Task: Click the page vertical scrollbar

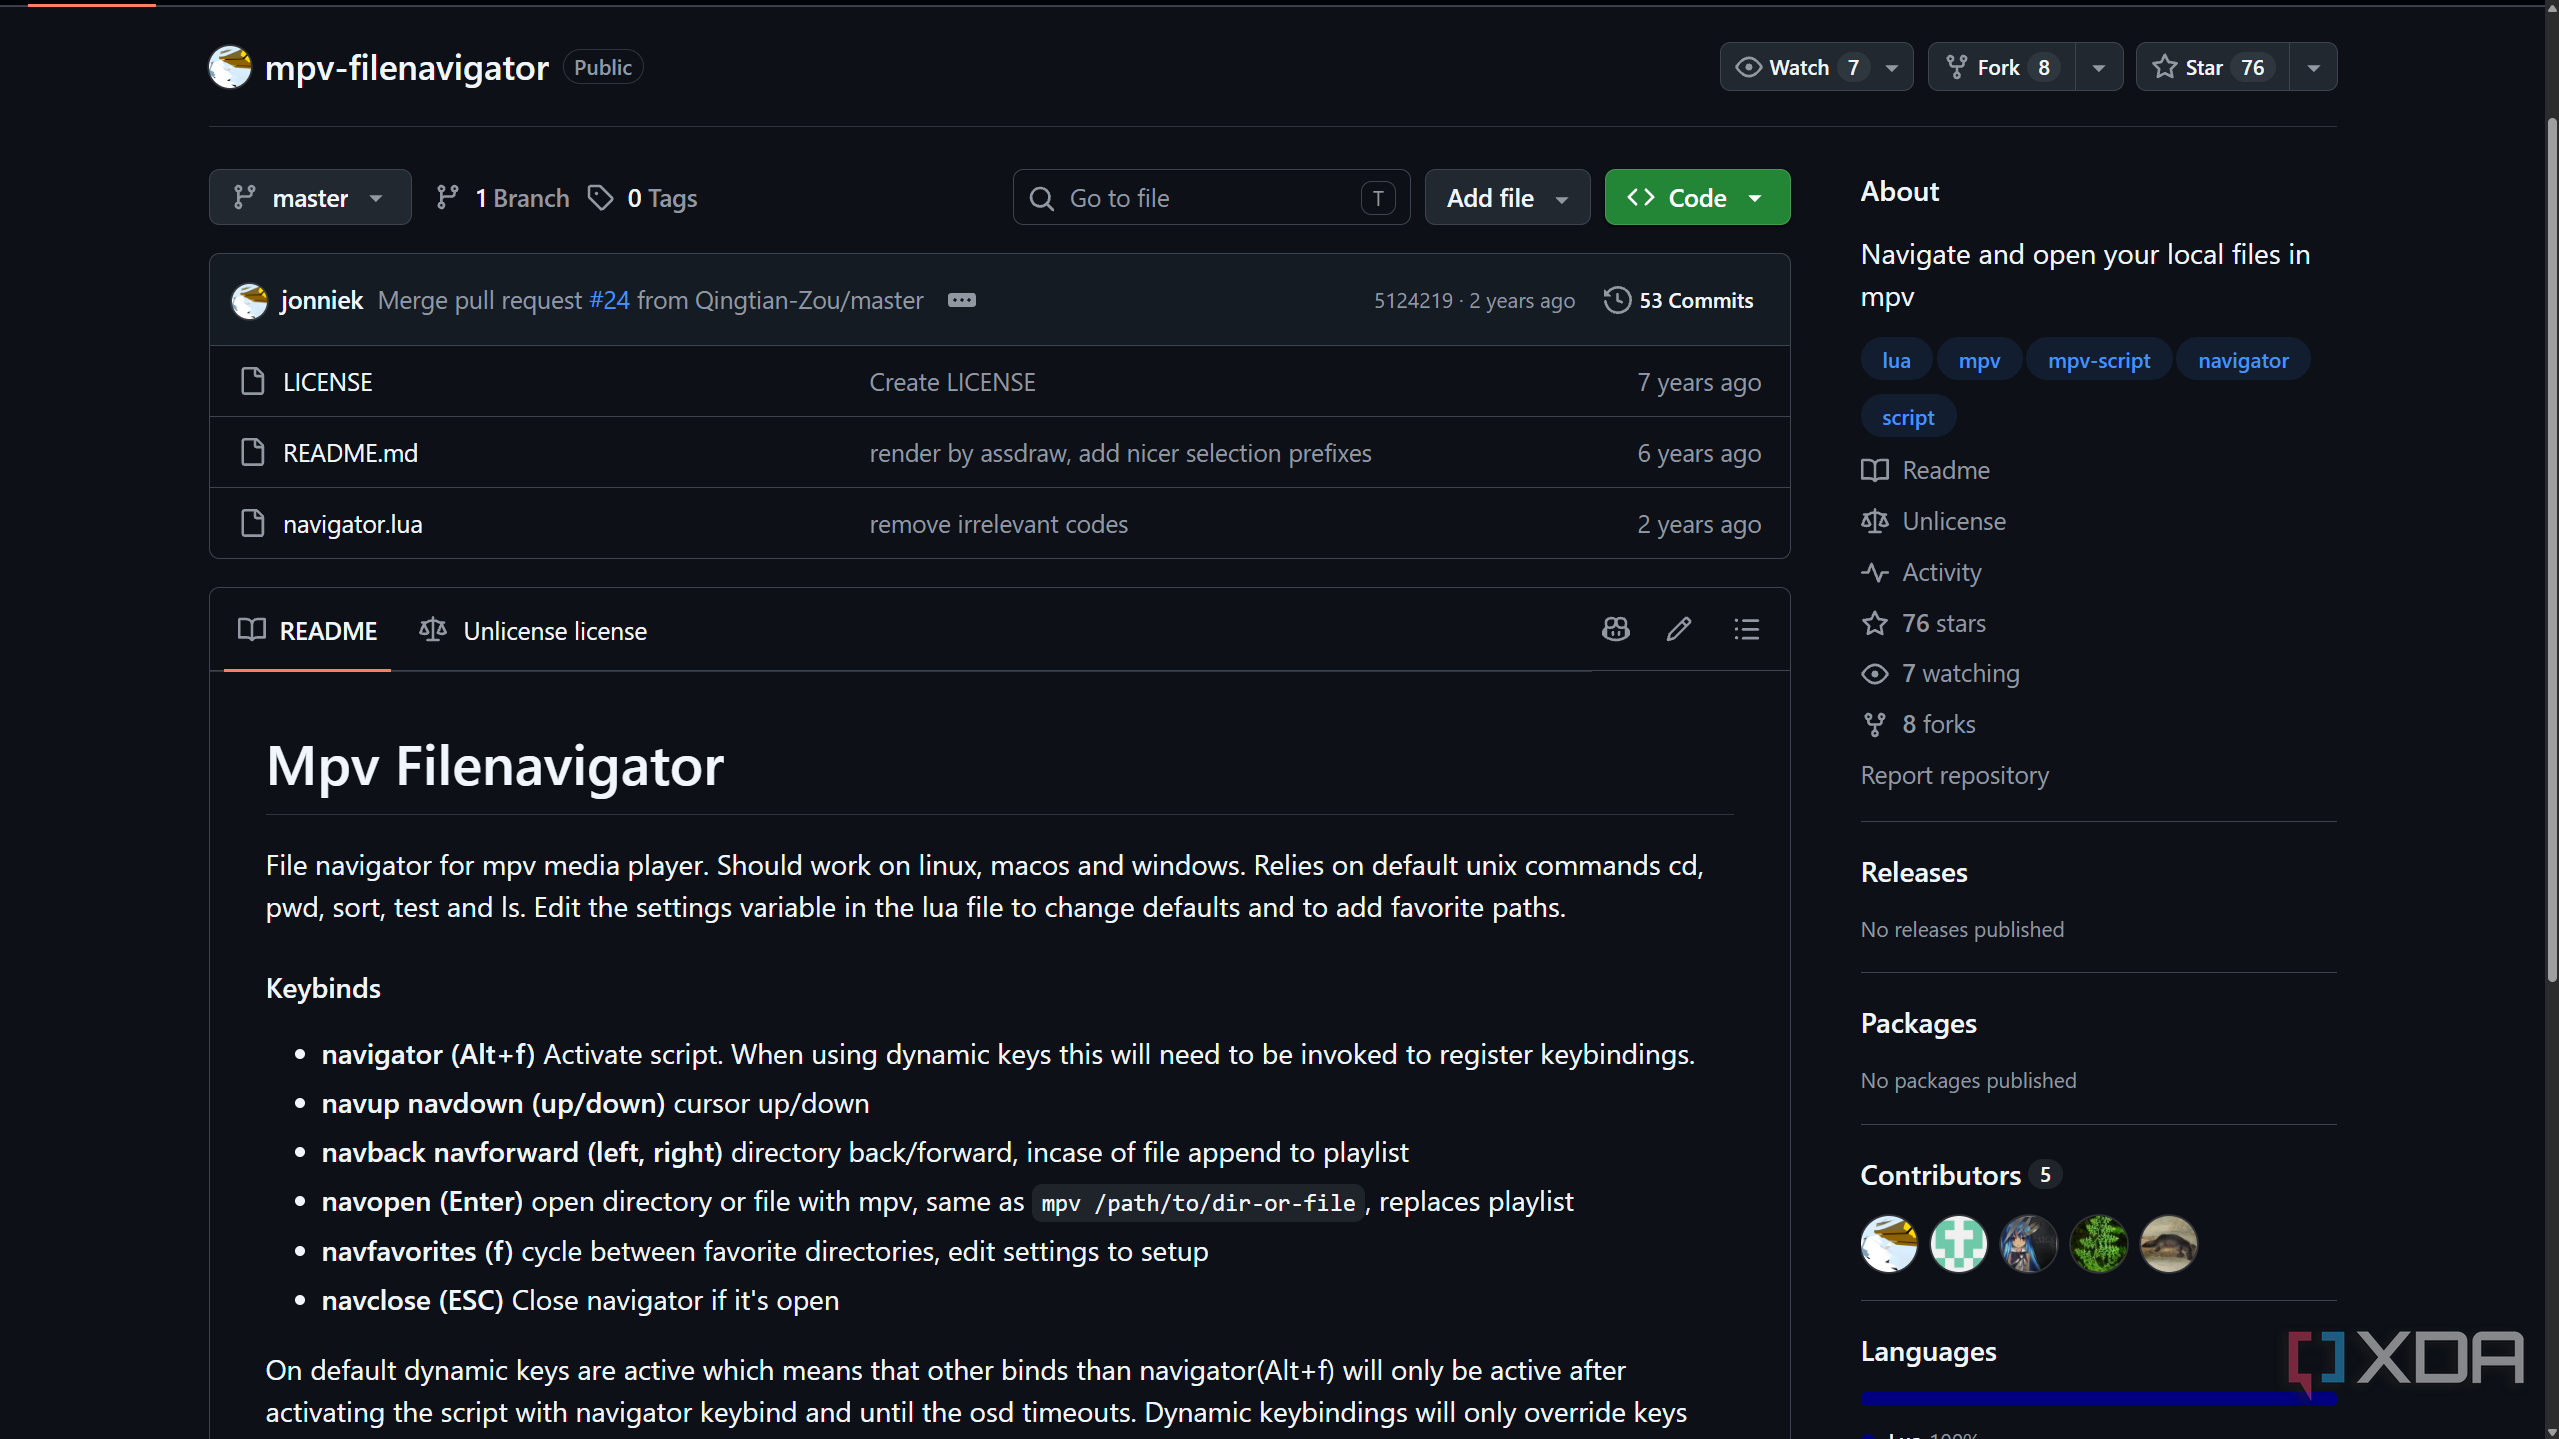Action: pos(2551,550)
